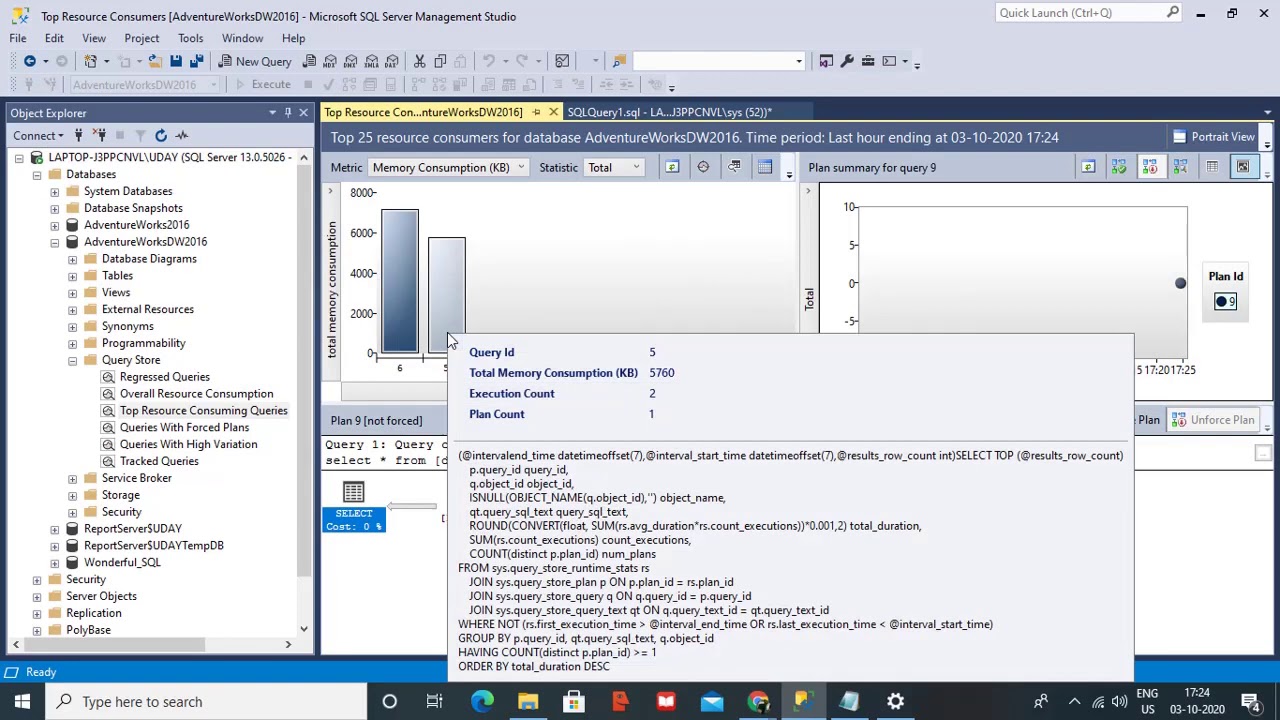
Task: Select Queries With Forced Plans
Action: click(x=184, y=427)
